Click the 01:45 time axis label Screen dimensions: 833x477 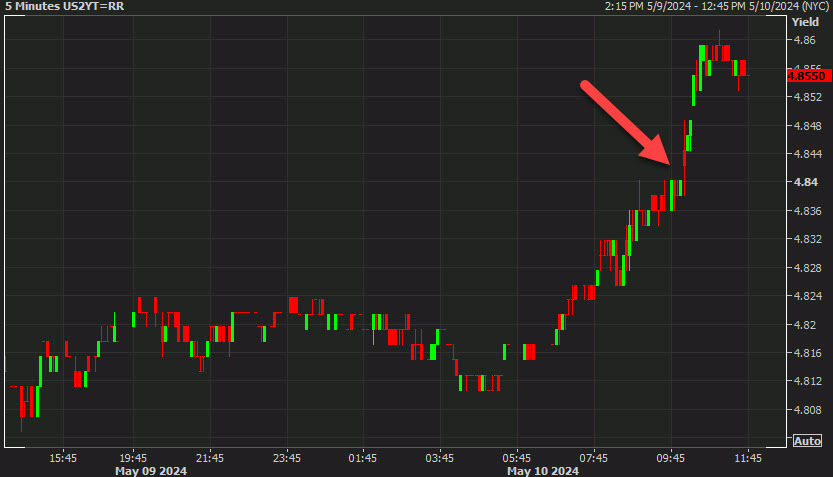[x=363, y=458]
